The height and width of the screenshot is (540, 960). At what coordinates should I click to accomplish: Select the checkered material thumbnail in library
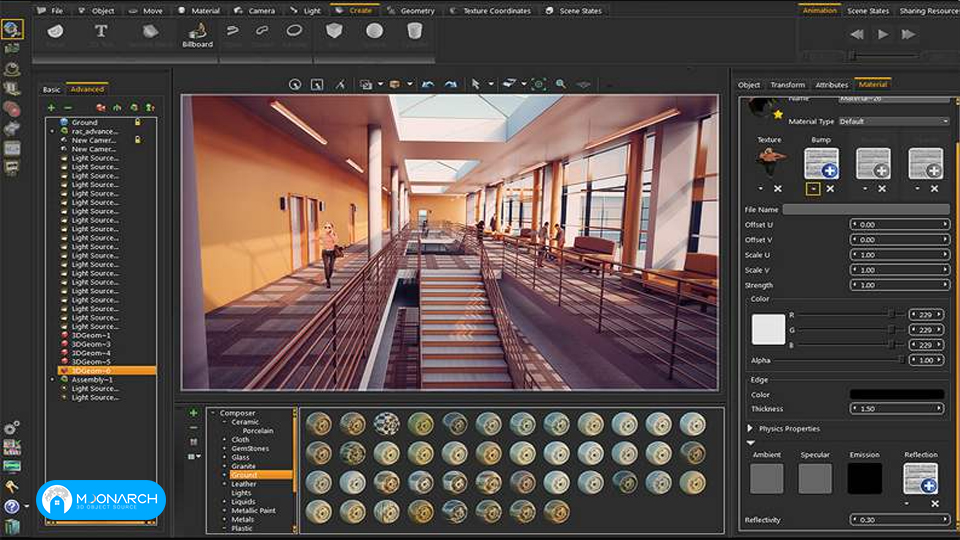click(386, 424)
